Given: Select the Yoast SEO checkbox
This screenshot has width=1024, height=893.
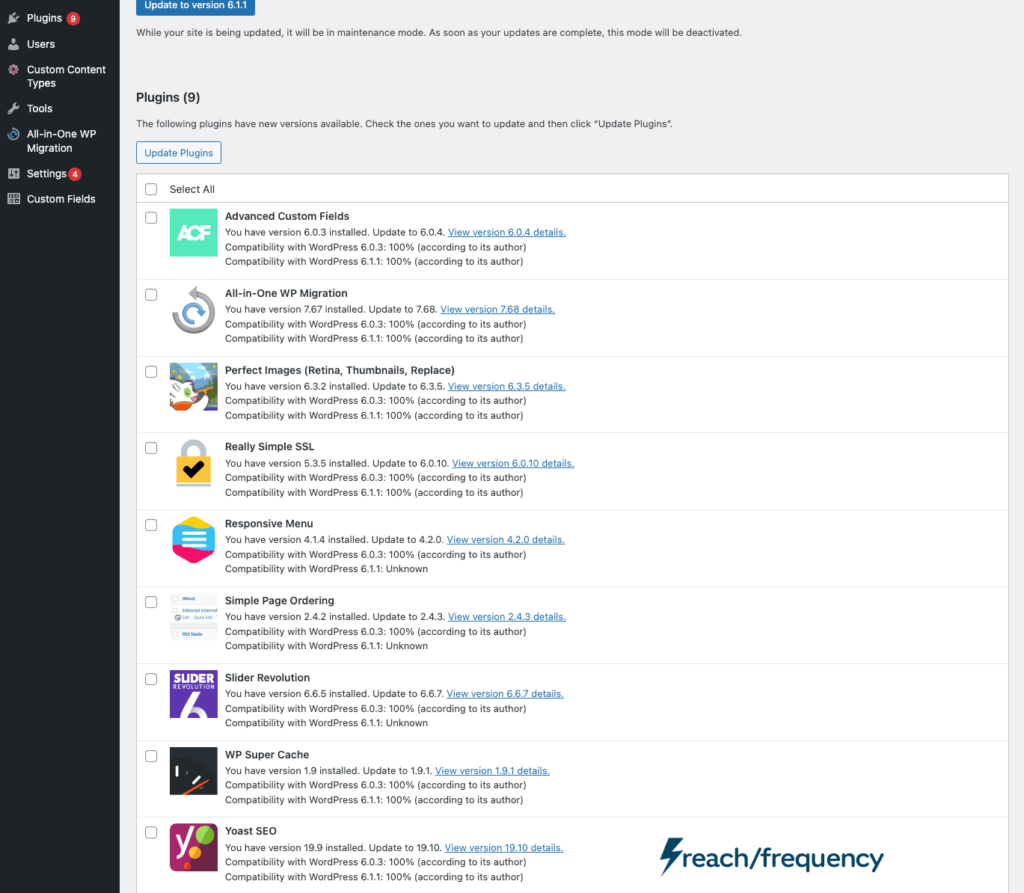Looking at the screenshot, I should (x=151, y=832).
